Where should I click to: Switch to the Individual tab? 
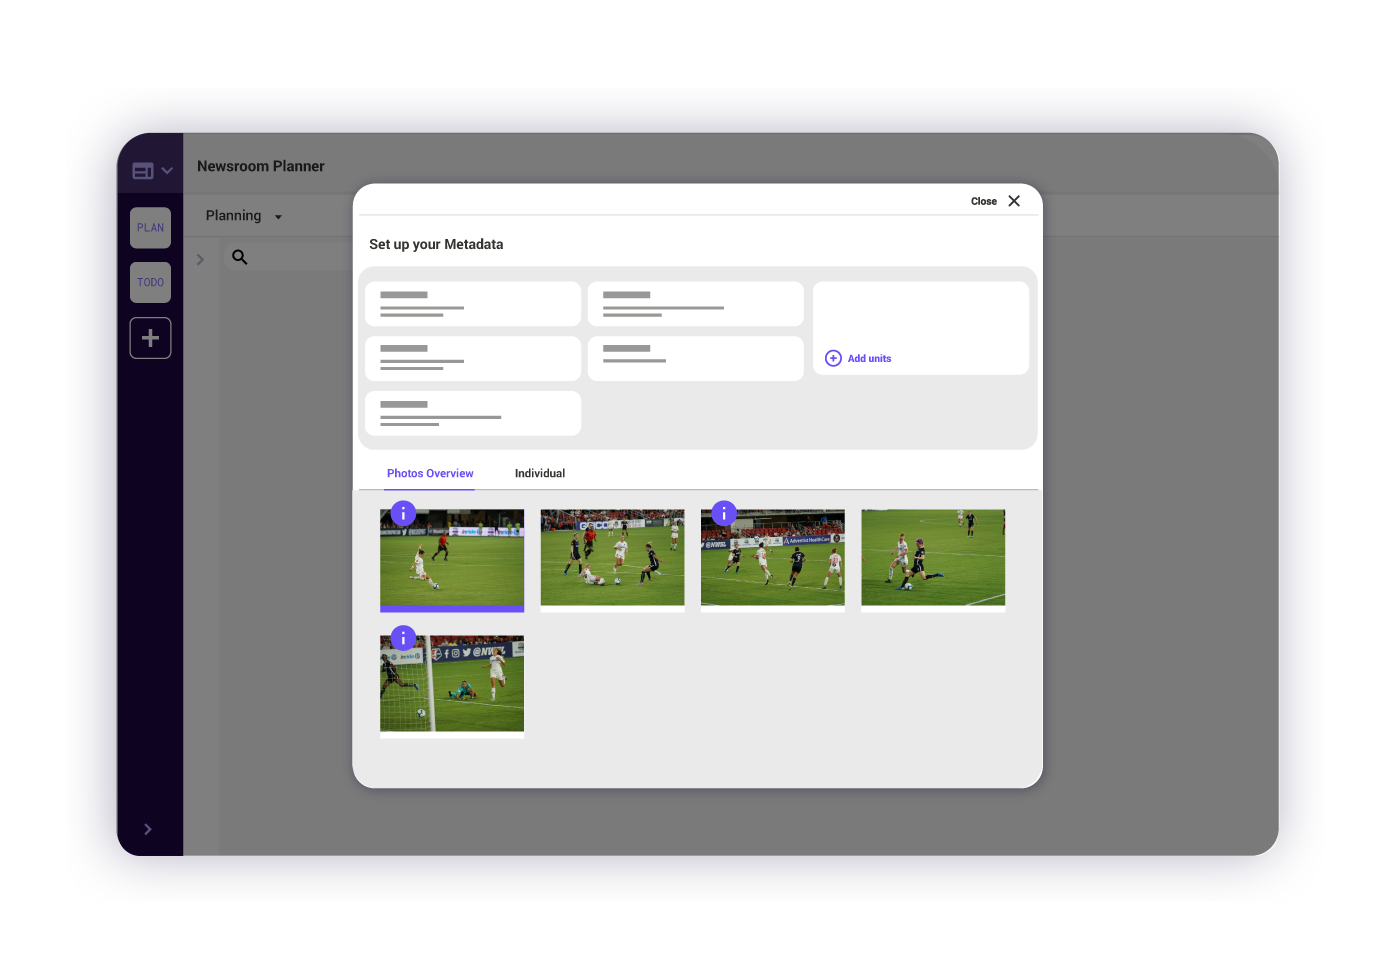click(540, 474)
